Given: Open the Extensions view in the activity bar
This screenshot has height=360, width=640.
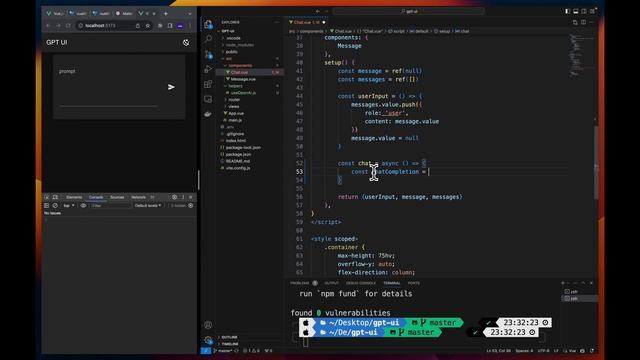Looking at the screenshot, I should click(x=208, y=84).
